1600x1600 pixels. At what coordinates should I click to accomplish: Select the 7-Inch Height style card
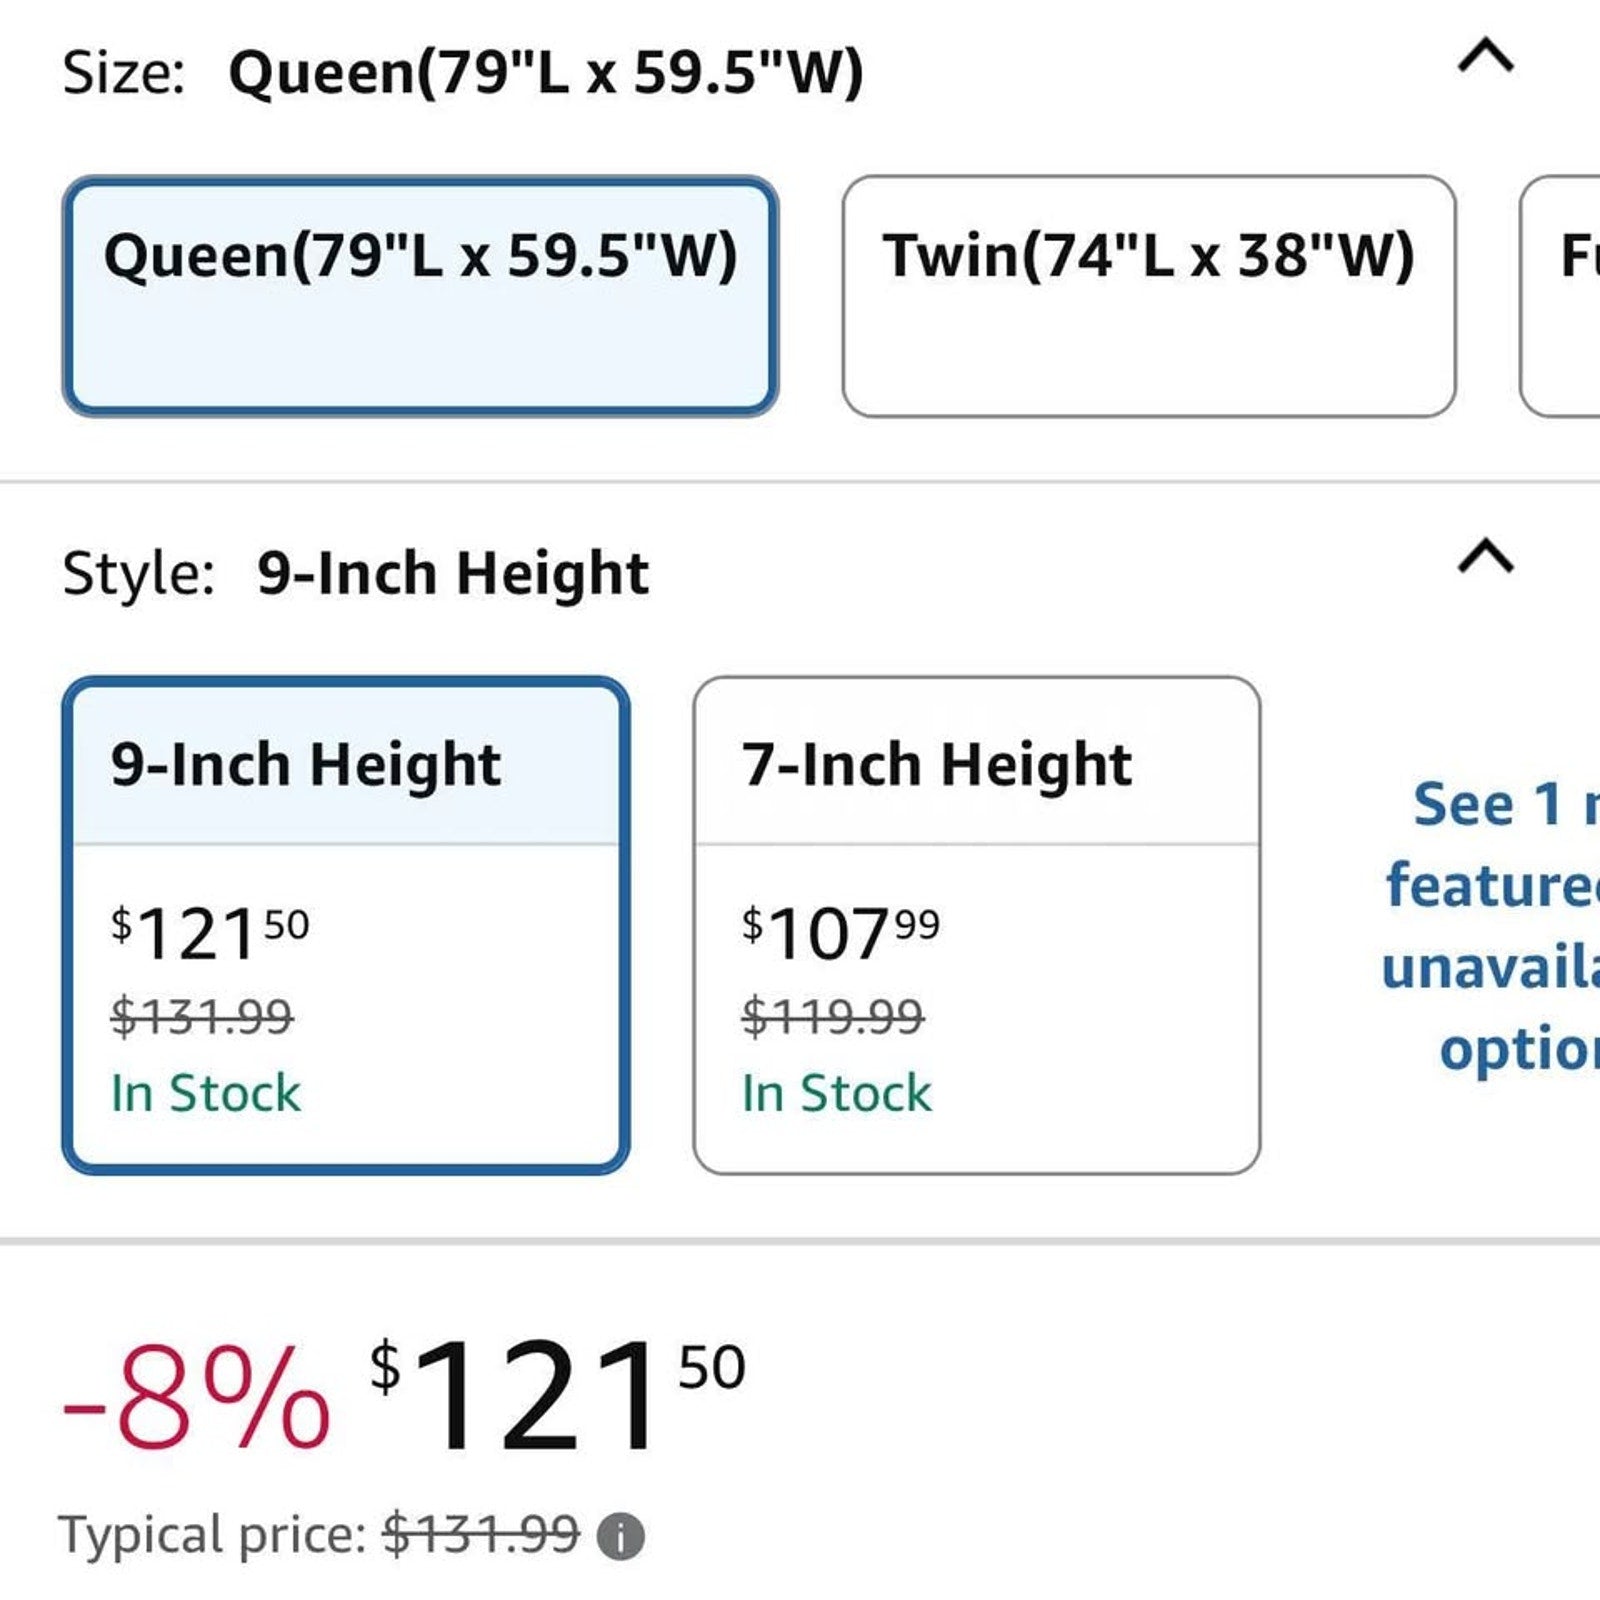tap(977, 925)
